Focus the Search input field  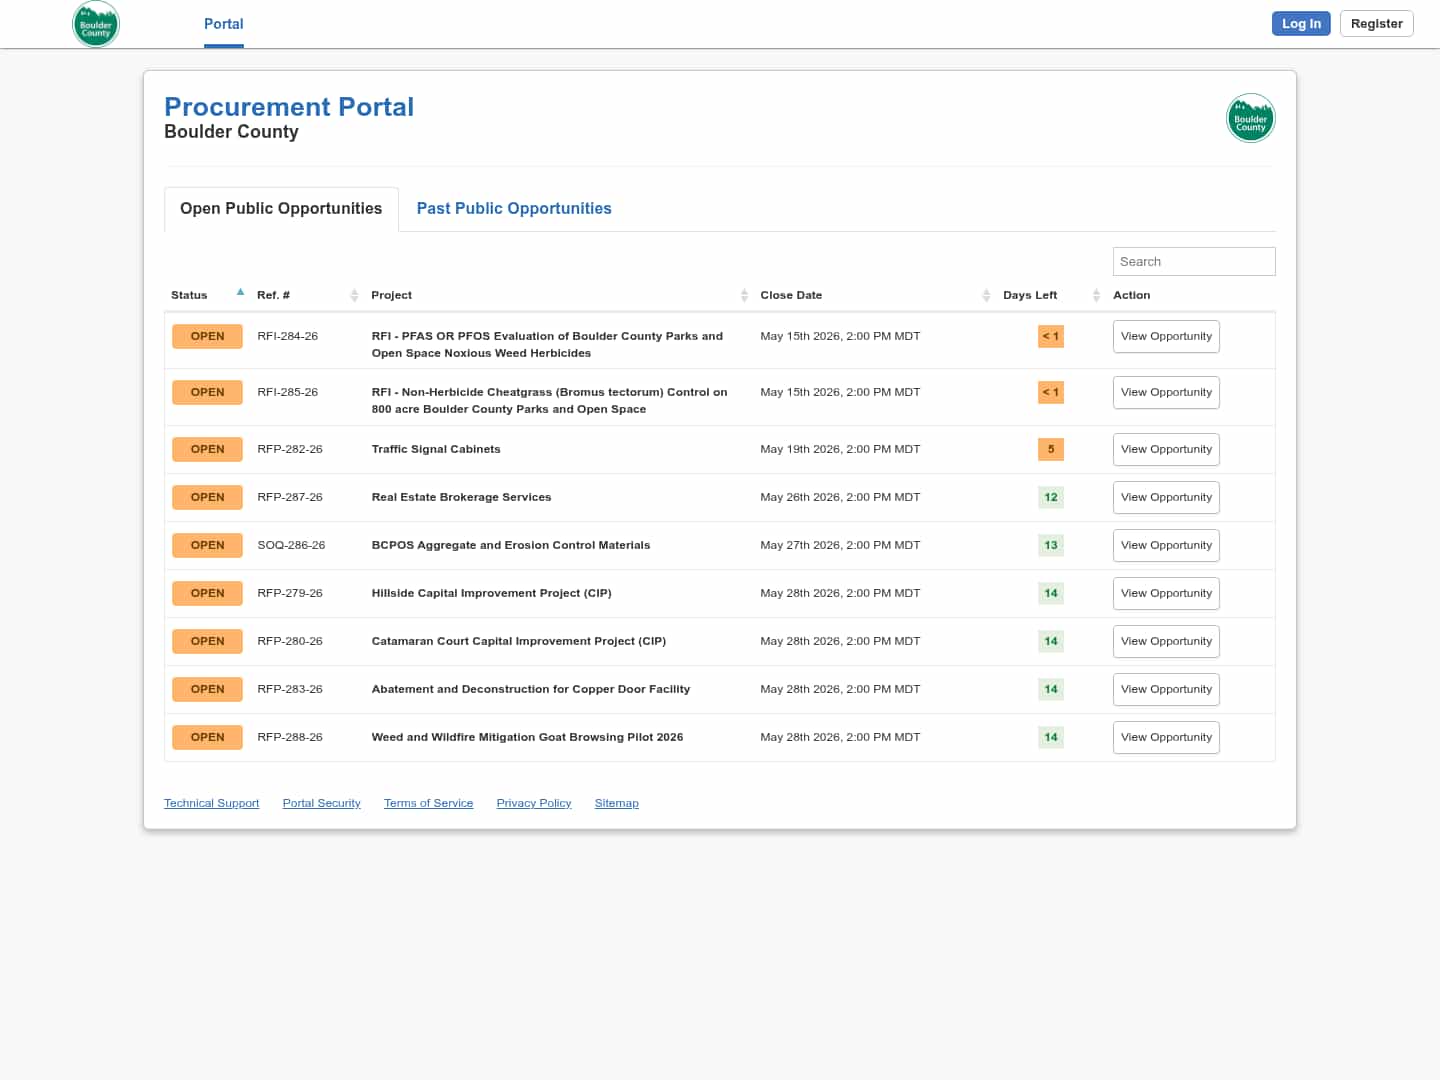1194,261
